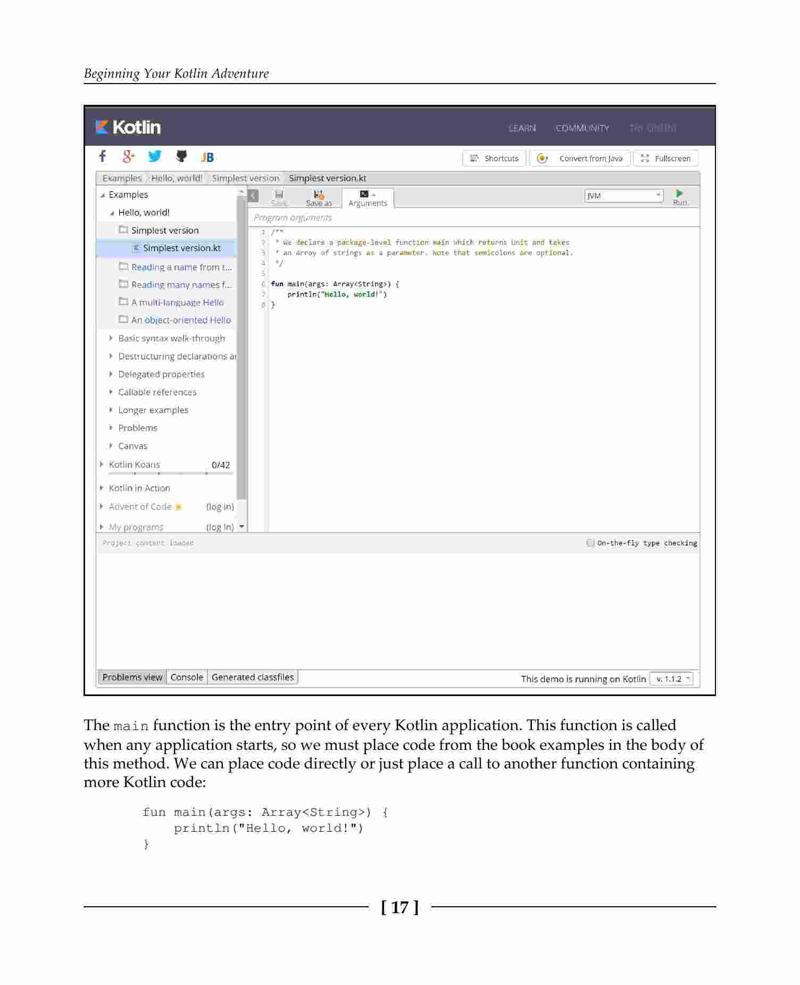This screenshot has width=800, height=985.
Task: Expand My programs section
Action: pos(102,527)
